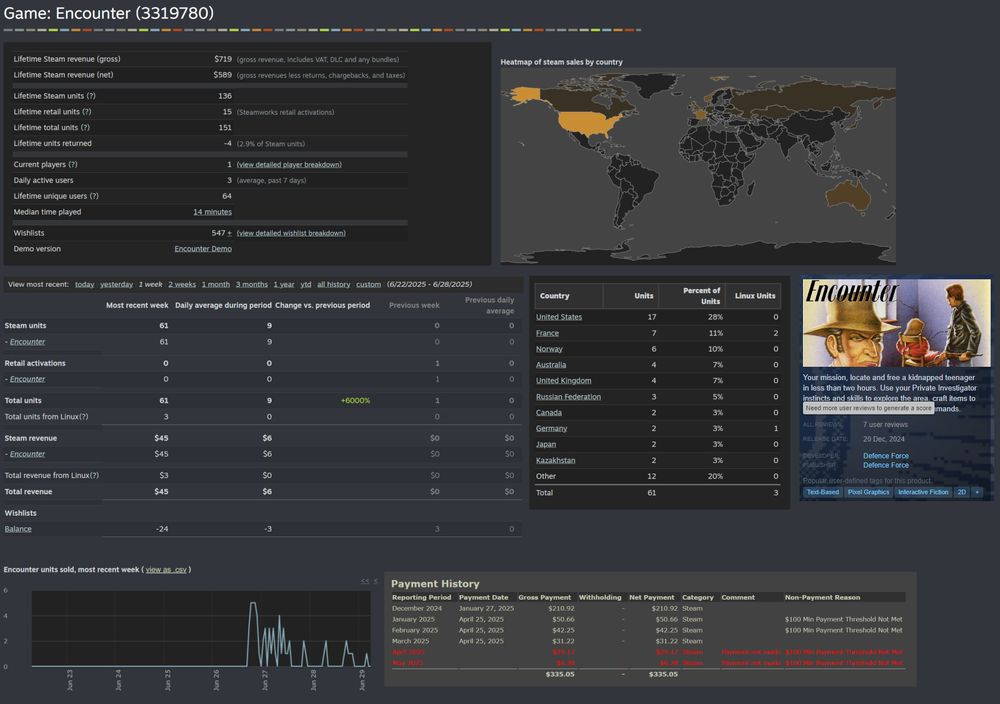Click the lifetime gross revenue value $719

coord(223,59)
